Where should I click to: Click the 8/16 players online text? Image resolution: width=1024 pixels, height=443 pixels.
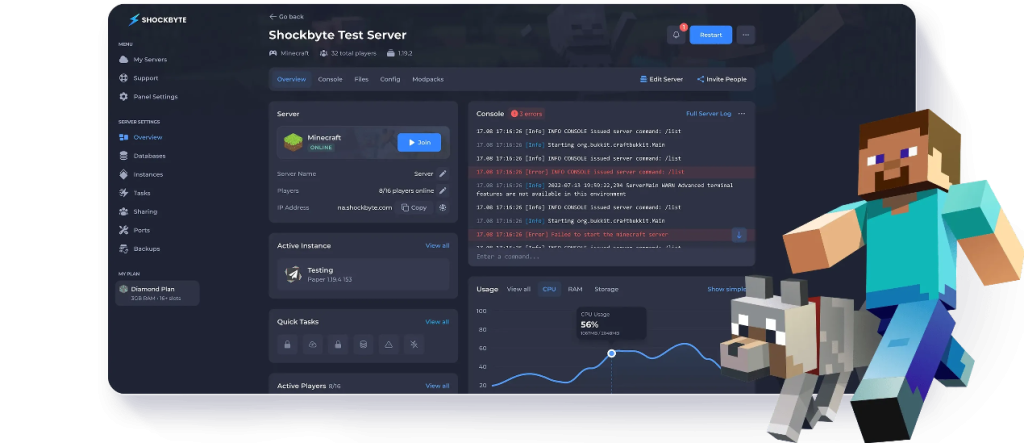point(406,191)
